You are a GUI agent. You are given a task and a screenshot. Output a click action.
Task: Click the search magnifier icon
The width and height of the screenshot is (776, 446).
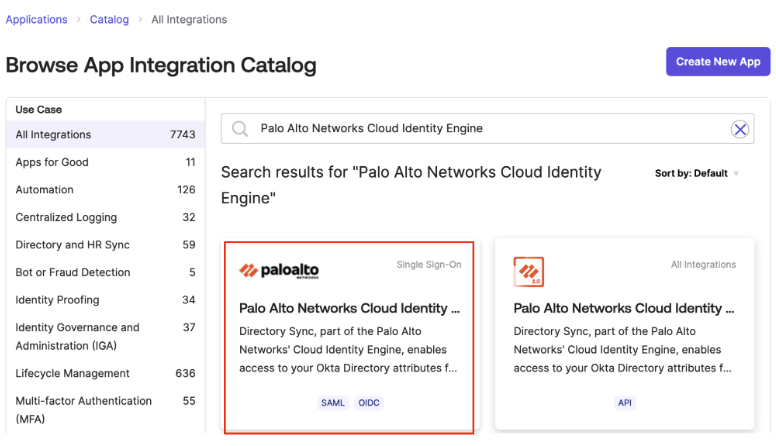coord(240,129)
